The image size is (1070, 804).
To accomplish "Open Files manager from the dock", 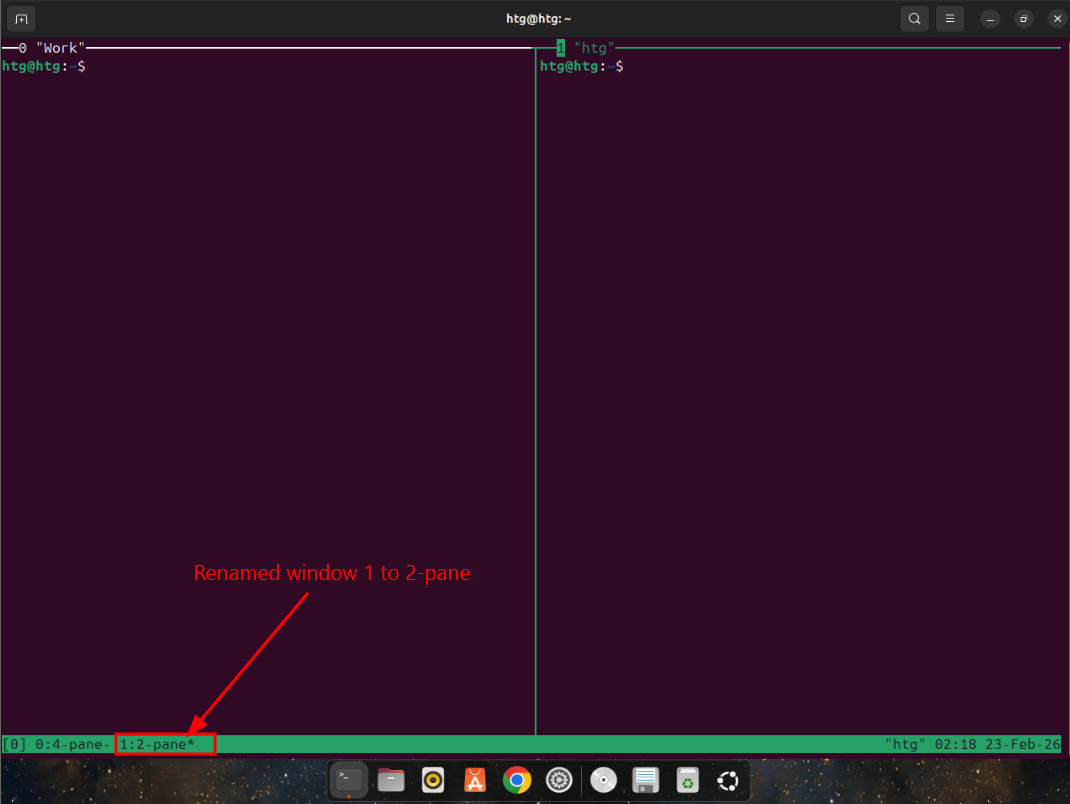I will pos(391,779).
